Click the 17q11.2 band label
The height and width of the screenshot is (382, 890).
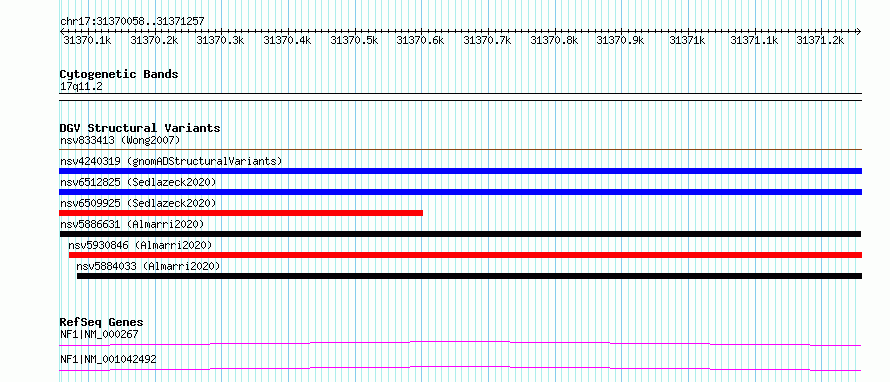click(x=81, y=87)
